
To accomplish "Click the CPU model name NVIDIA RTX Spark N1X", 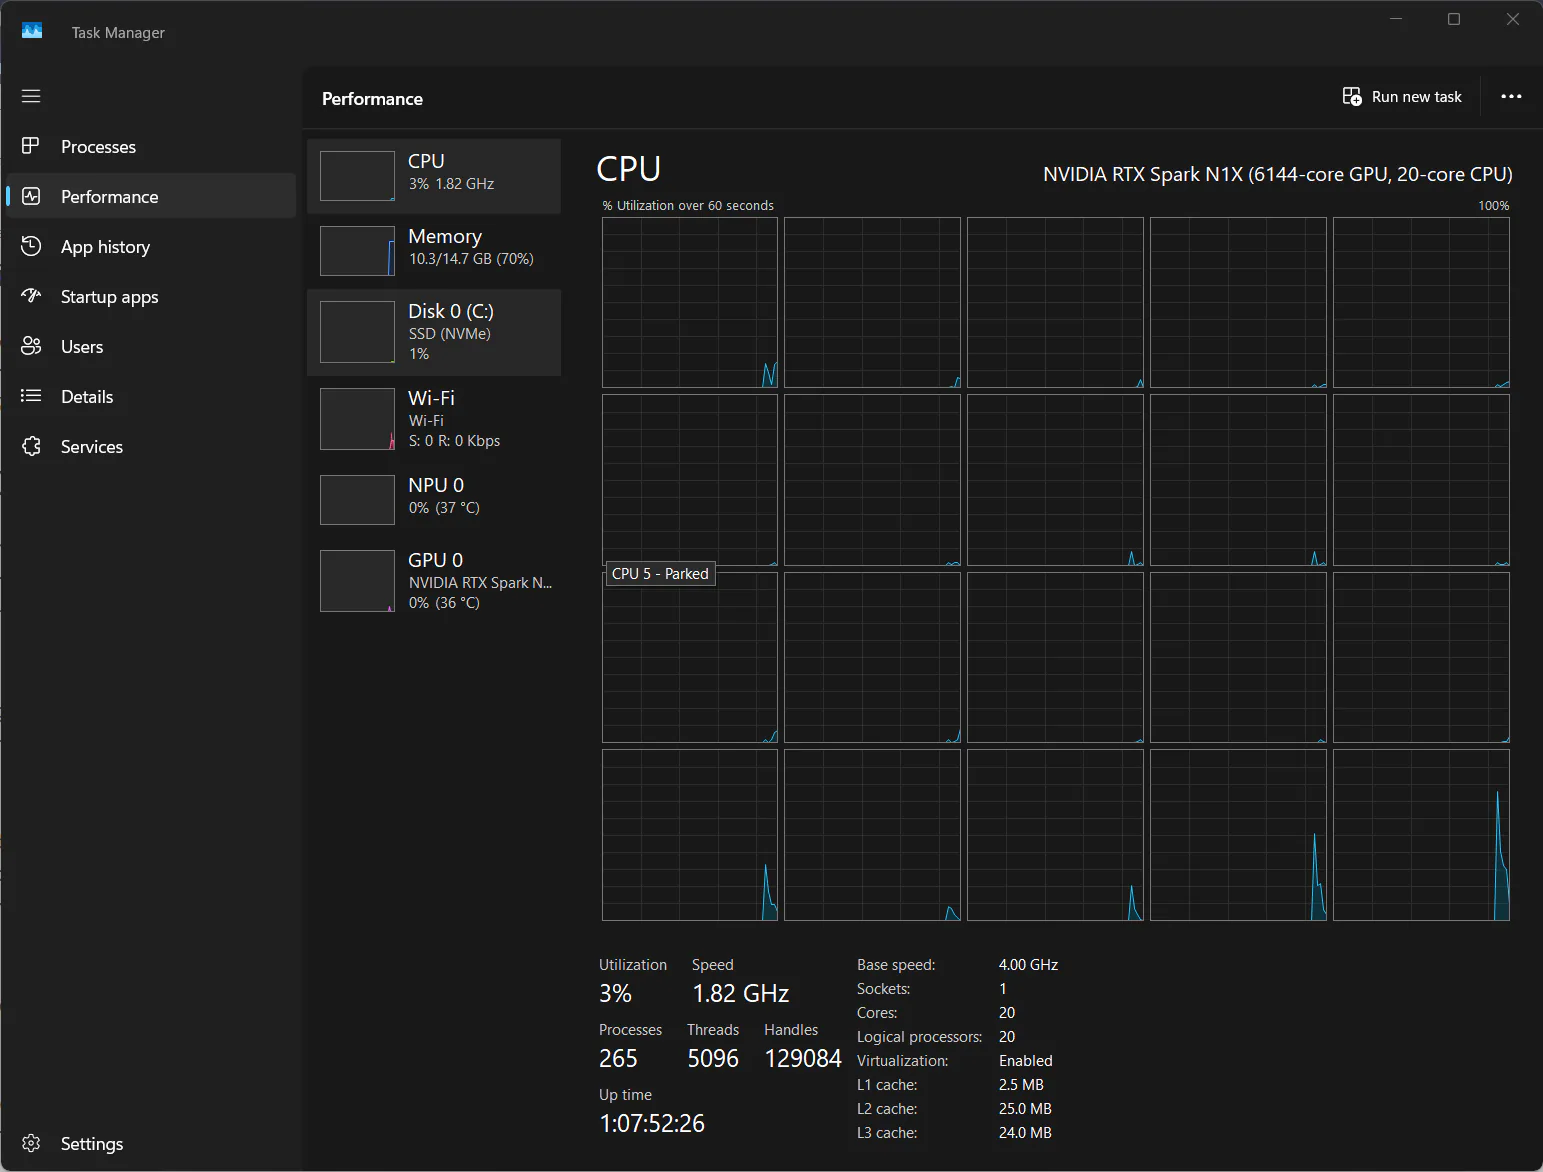I will pos(1277,174).
